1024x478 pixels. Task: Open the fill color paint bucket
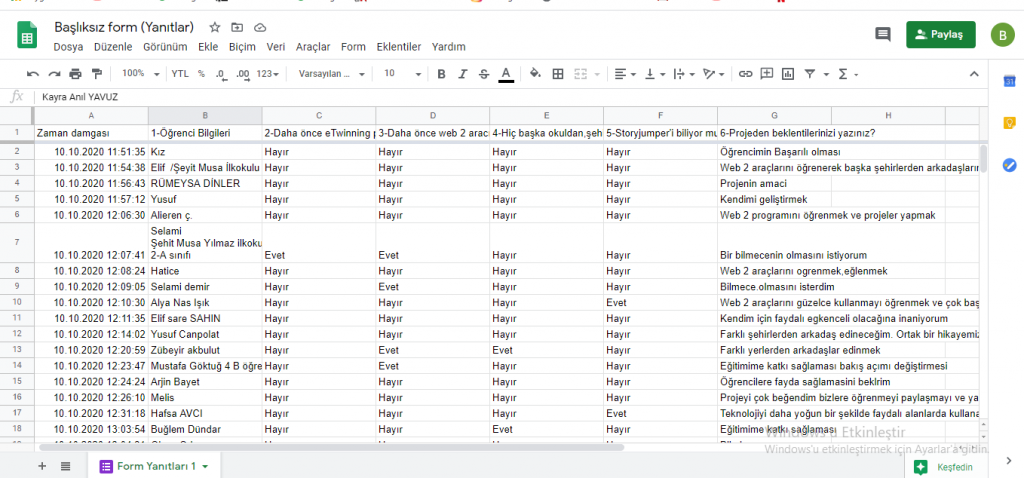(x=535, y=74)
